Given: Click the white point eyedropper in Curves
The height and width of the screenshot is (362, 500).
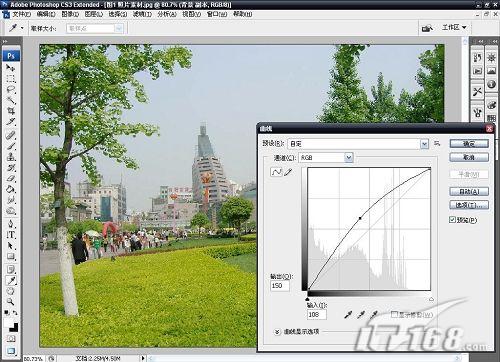Looking at the screenshot, I should pyautogui.click(x=374, y=314).
